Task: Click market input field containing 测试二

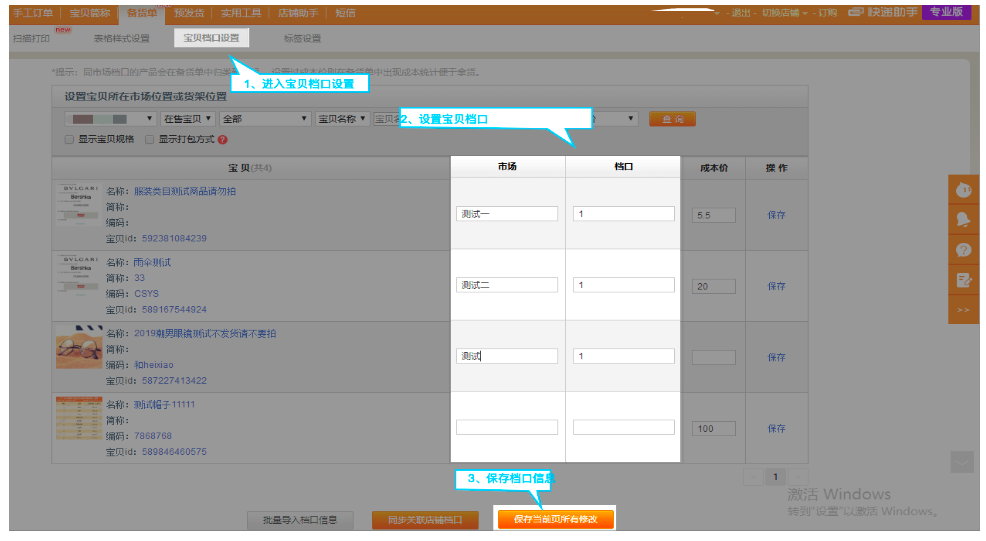Action: pos(506,286)
